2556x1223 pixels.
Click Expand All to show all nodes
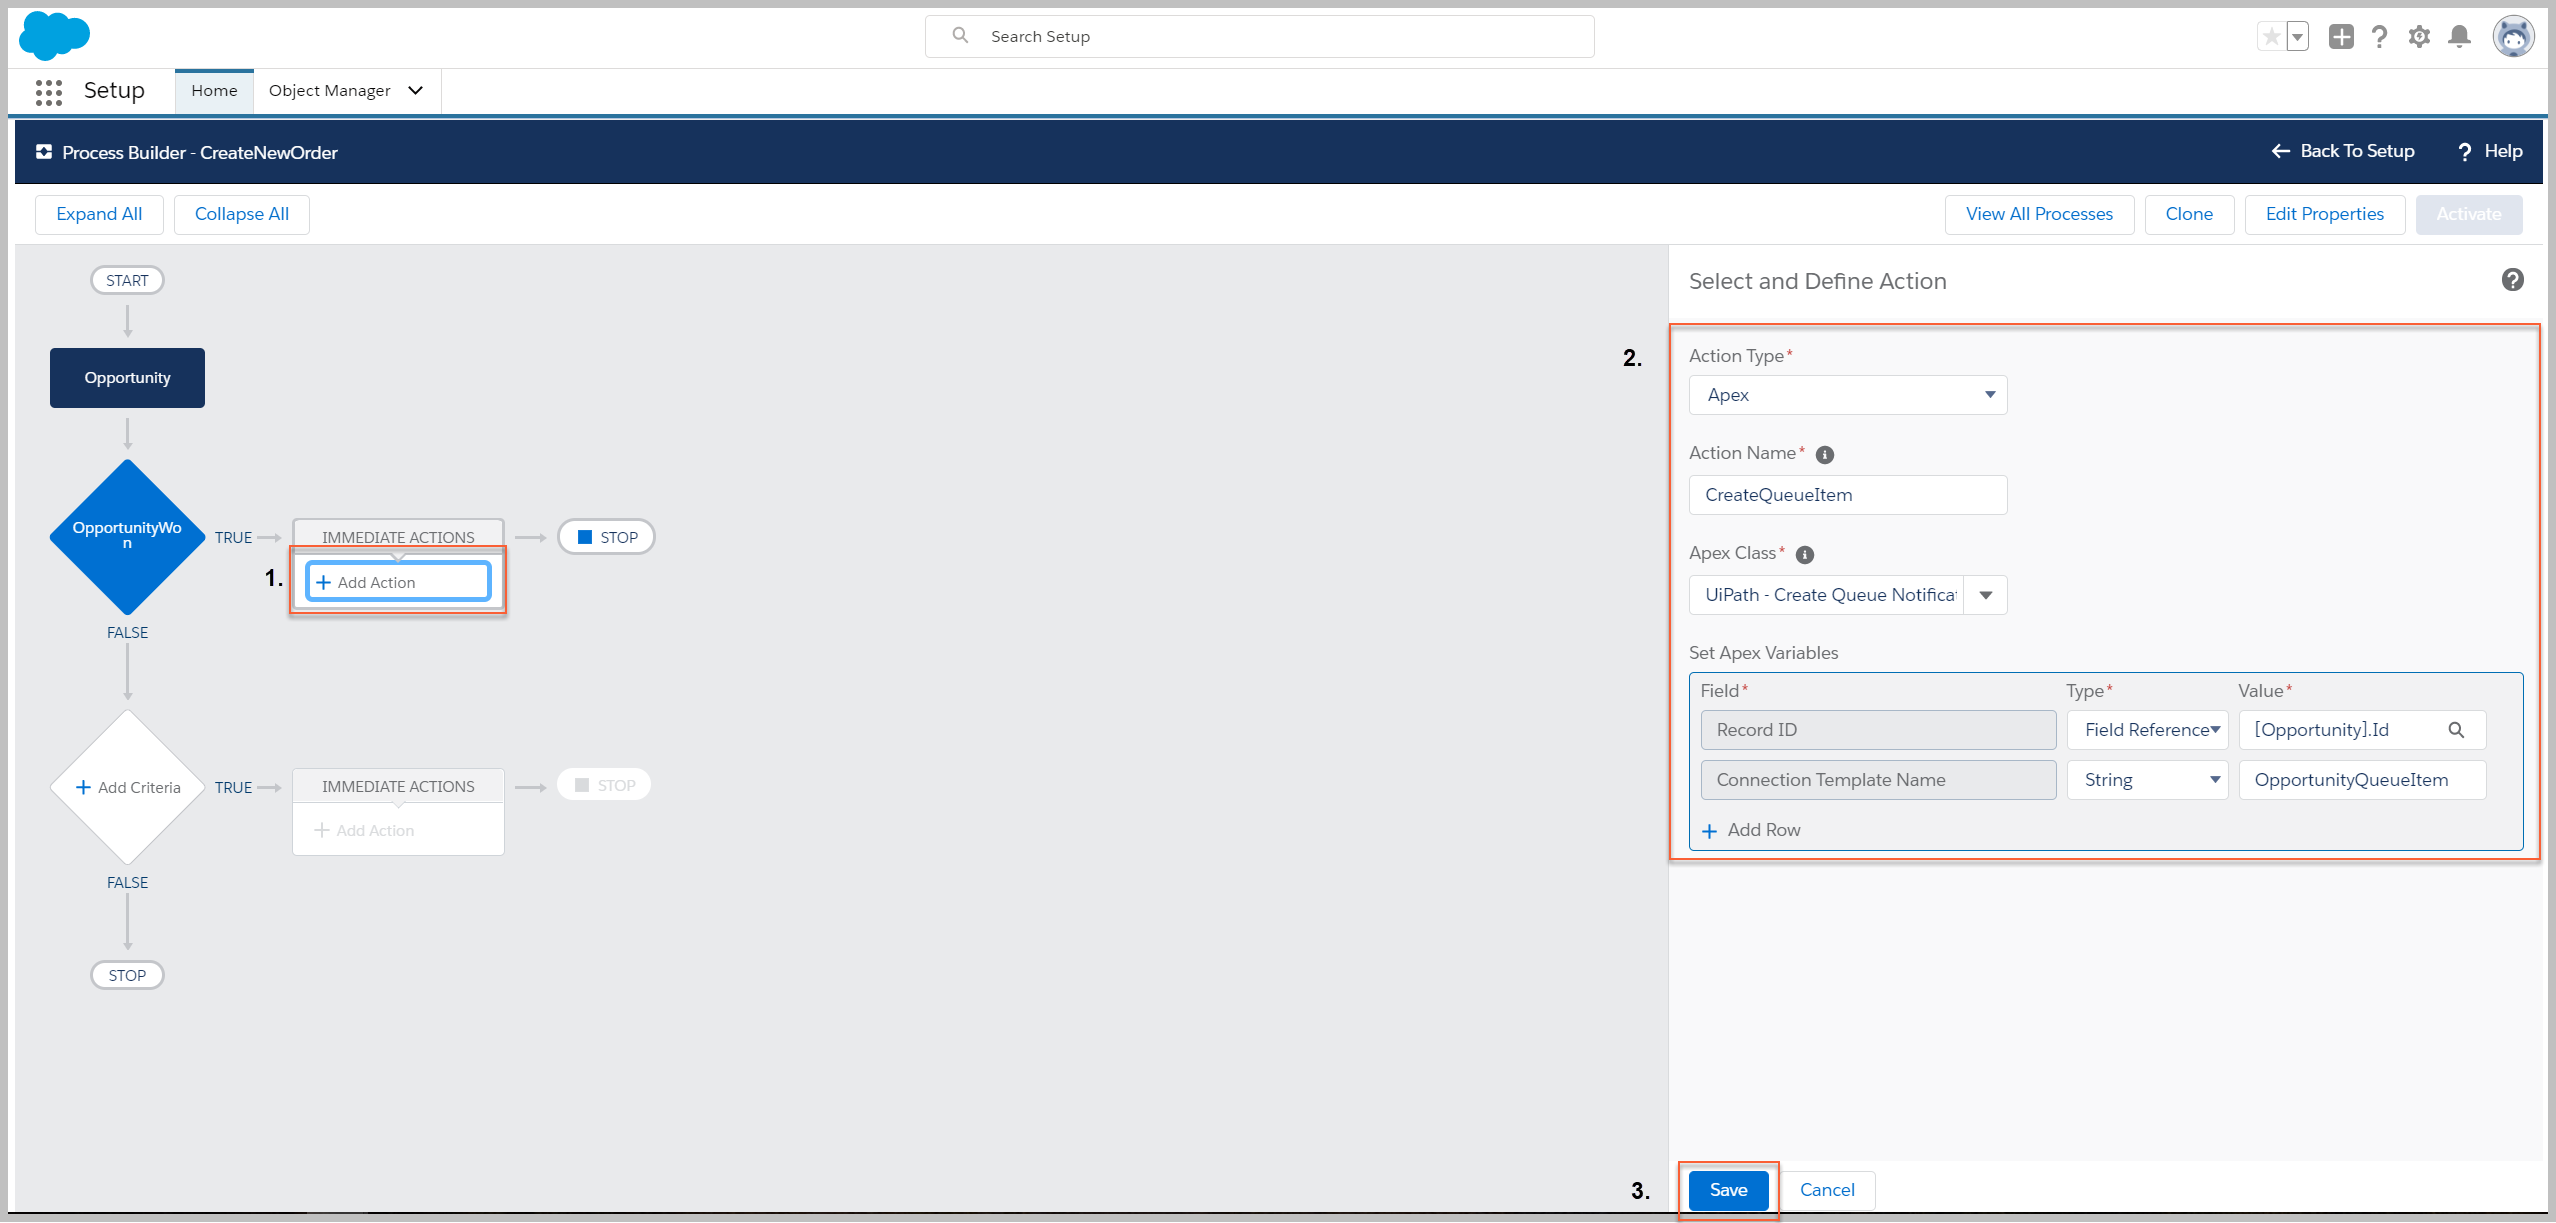tap(99, 214)
